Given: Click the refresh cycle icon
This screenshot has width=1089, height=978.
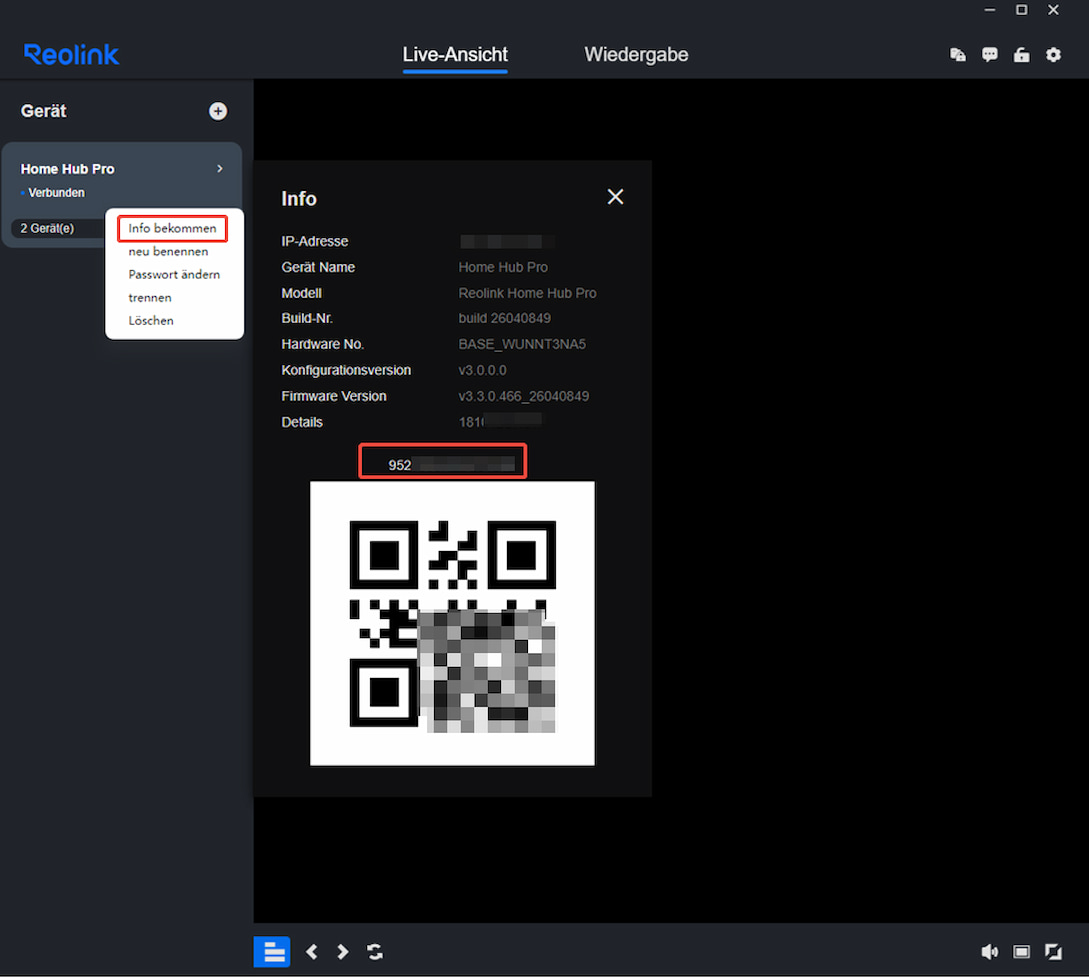Looking at the screenshot, I should coord(375,952).
